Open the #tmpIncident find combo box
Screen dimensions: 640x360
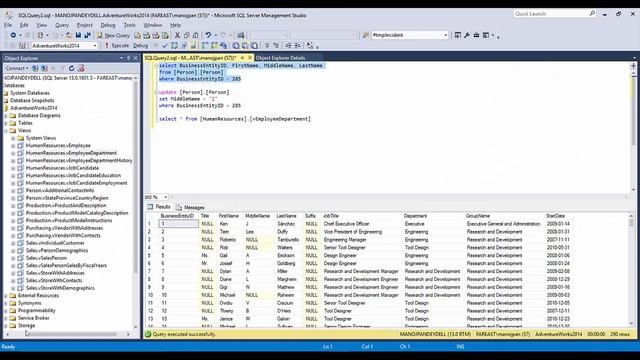[445, 36]
